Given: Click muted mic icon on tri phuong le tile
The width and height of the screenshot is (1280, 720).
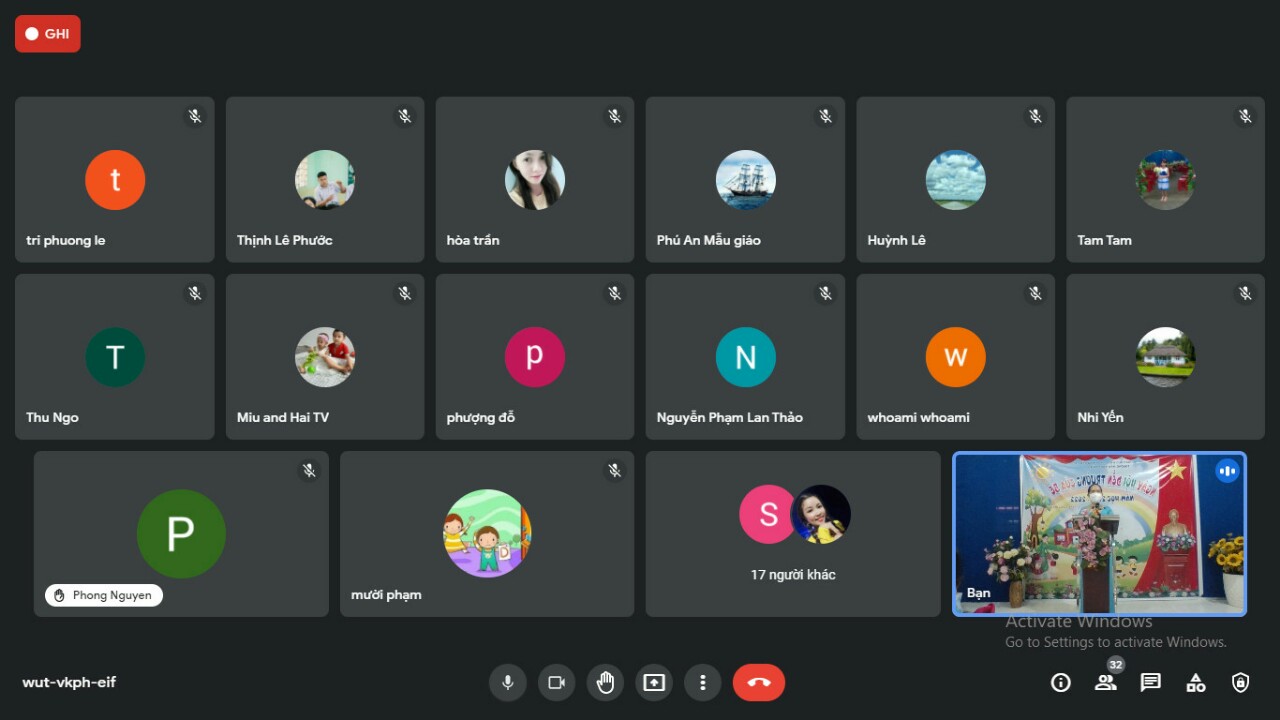Looking at the screenshot, I should point(195,116).
